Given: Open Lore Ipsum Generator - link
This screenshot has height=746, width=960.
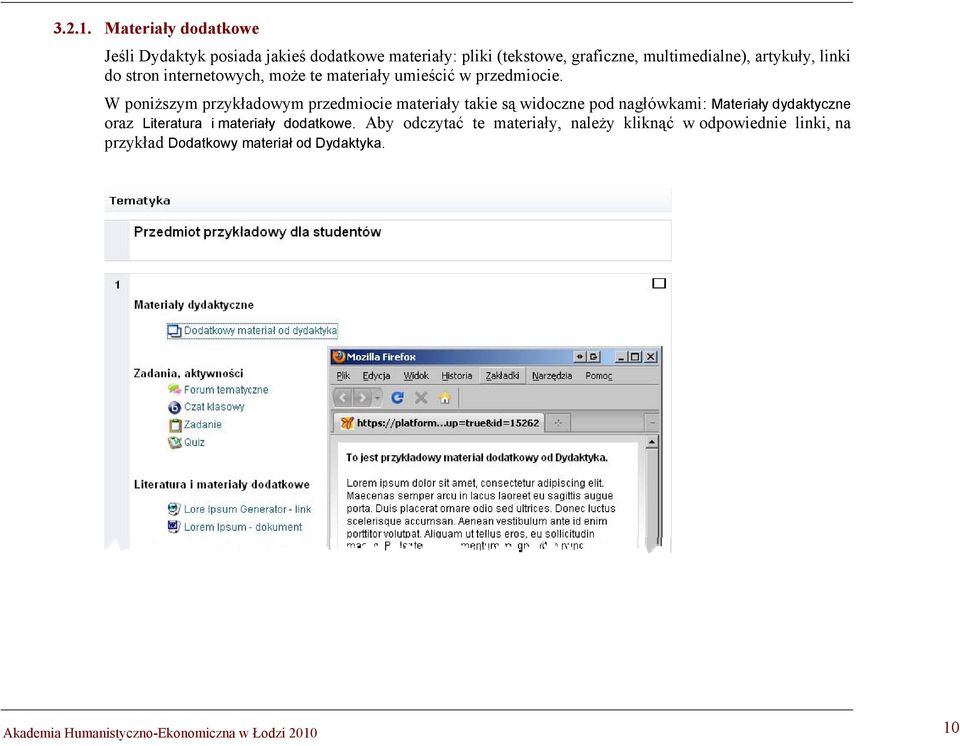Looking at the screenshot, I should (247, 509).
